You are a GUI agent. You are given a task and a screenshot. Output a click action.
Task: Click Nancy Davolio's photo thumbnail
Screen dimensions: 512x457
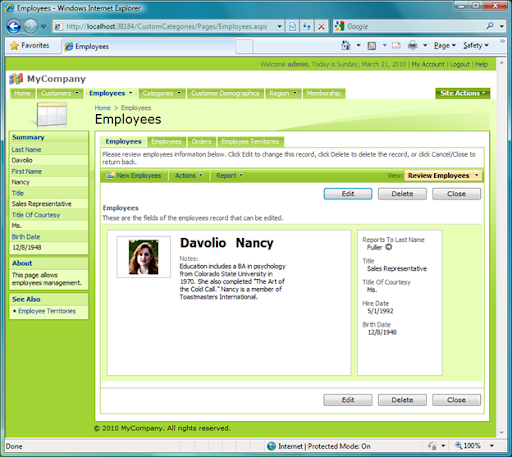[x=144, y=257]
